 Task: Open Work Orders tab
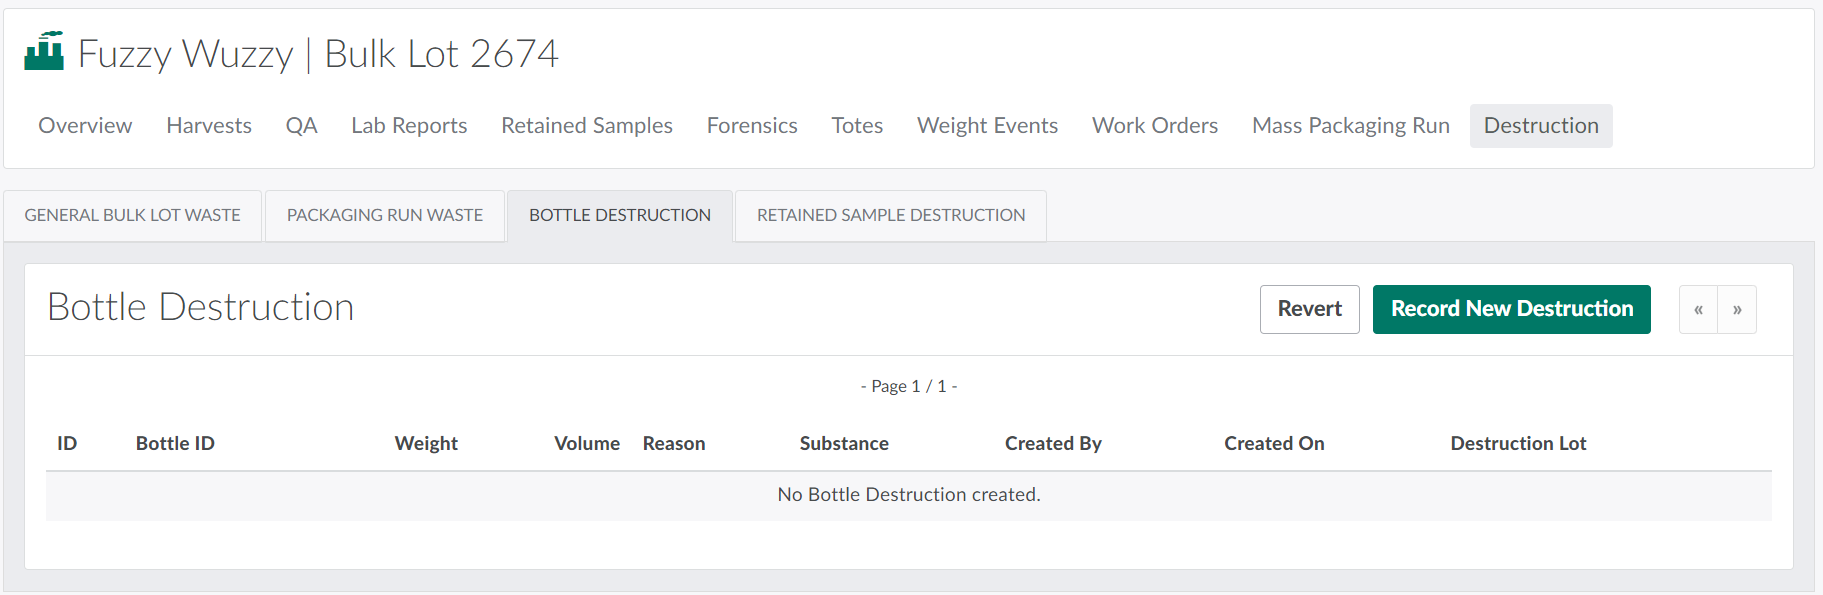(1155, 126)
